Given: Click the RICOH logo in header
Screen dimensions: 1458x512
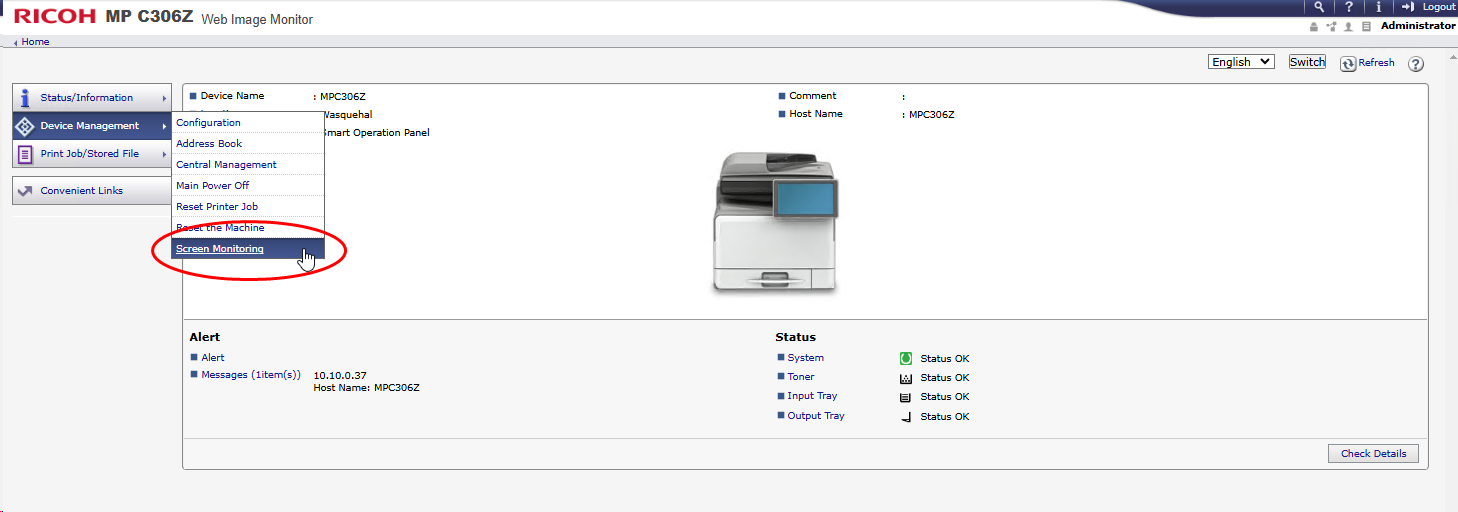Looking at the screenshot, I should click(55, 16).
